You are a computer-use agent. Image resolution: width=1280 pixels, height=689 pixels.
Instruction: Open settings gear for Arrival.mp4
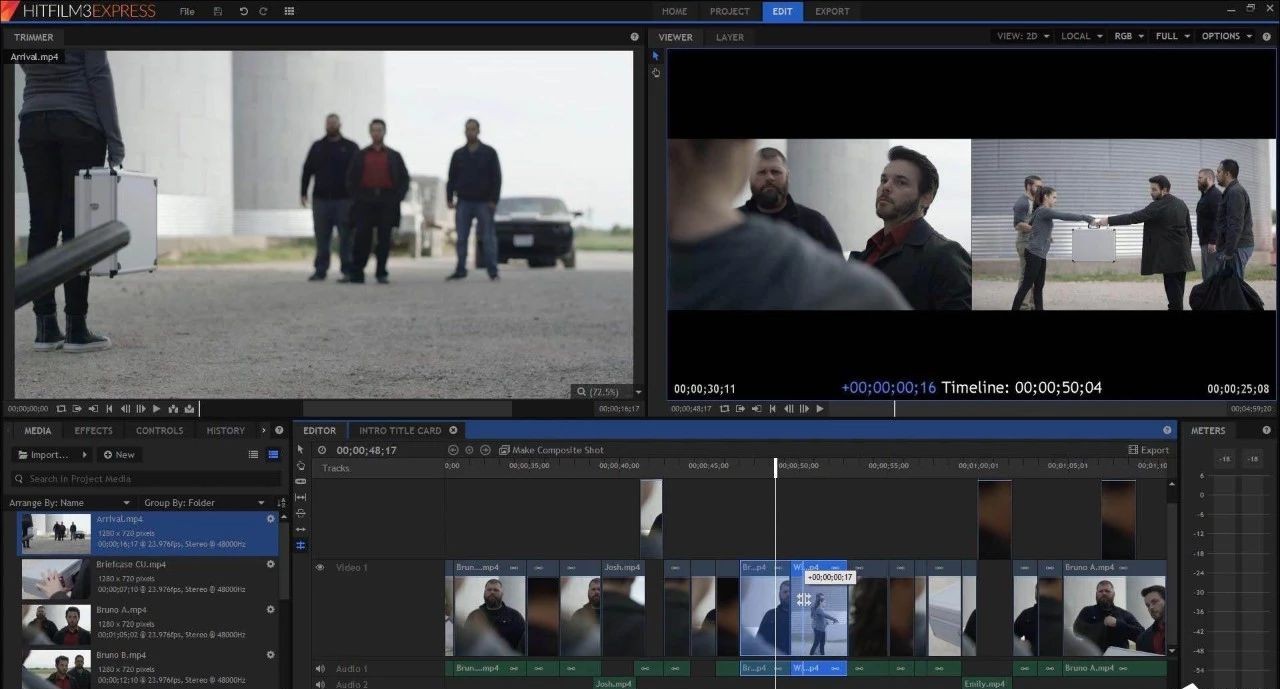pyautogui.click(x=270, y=520)
